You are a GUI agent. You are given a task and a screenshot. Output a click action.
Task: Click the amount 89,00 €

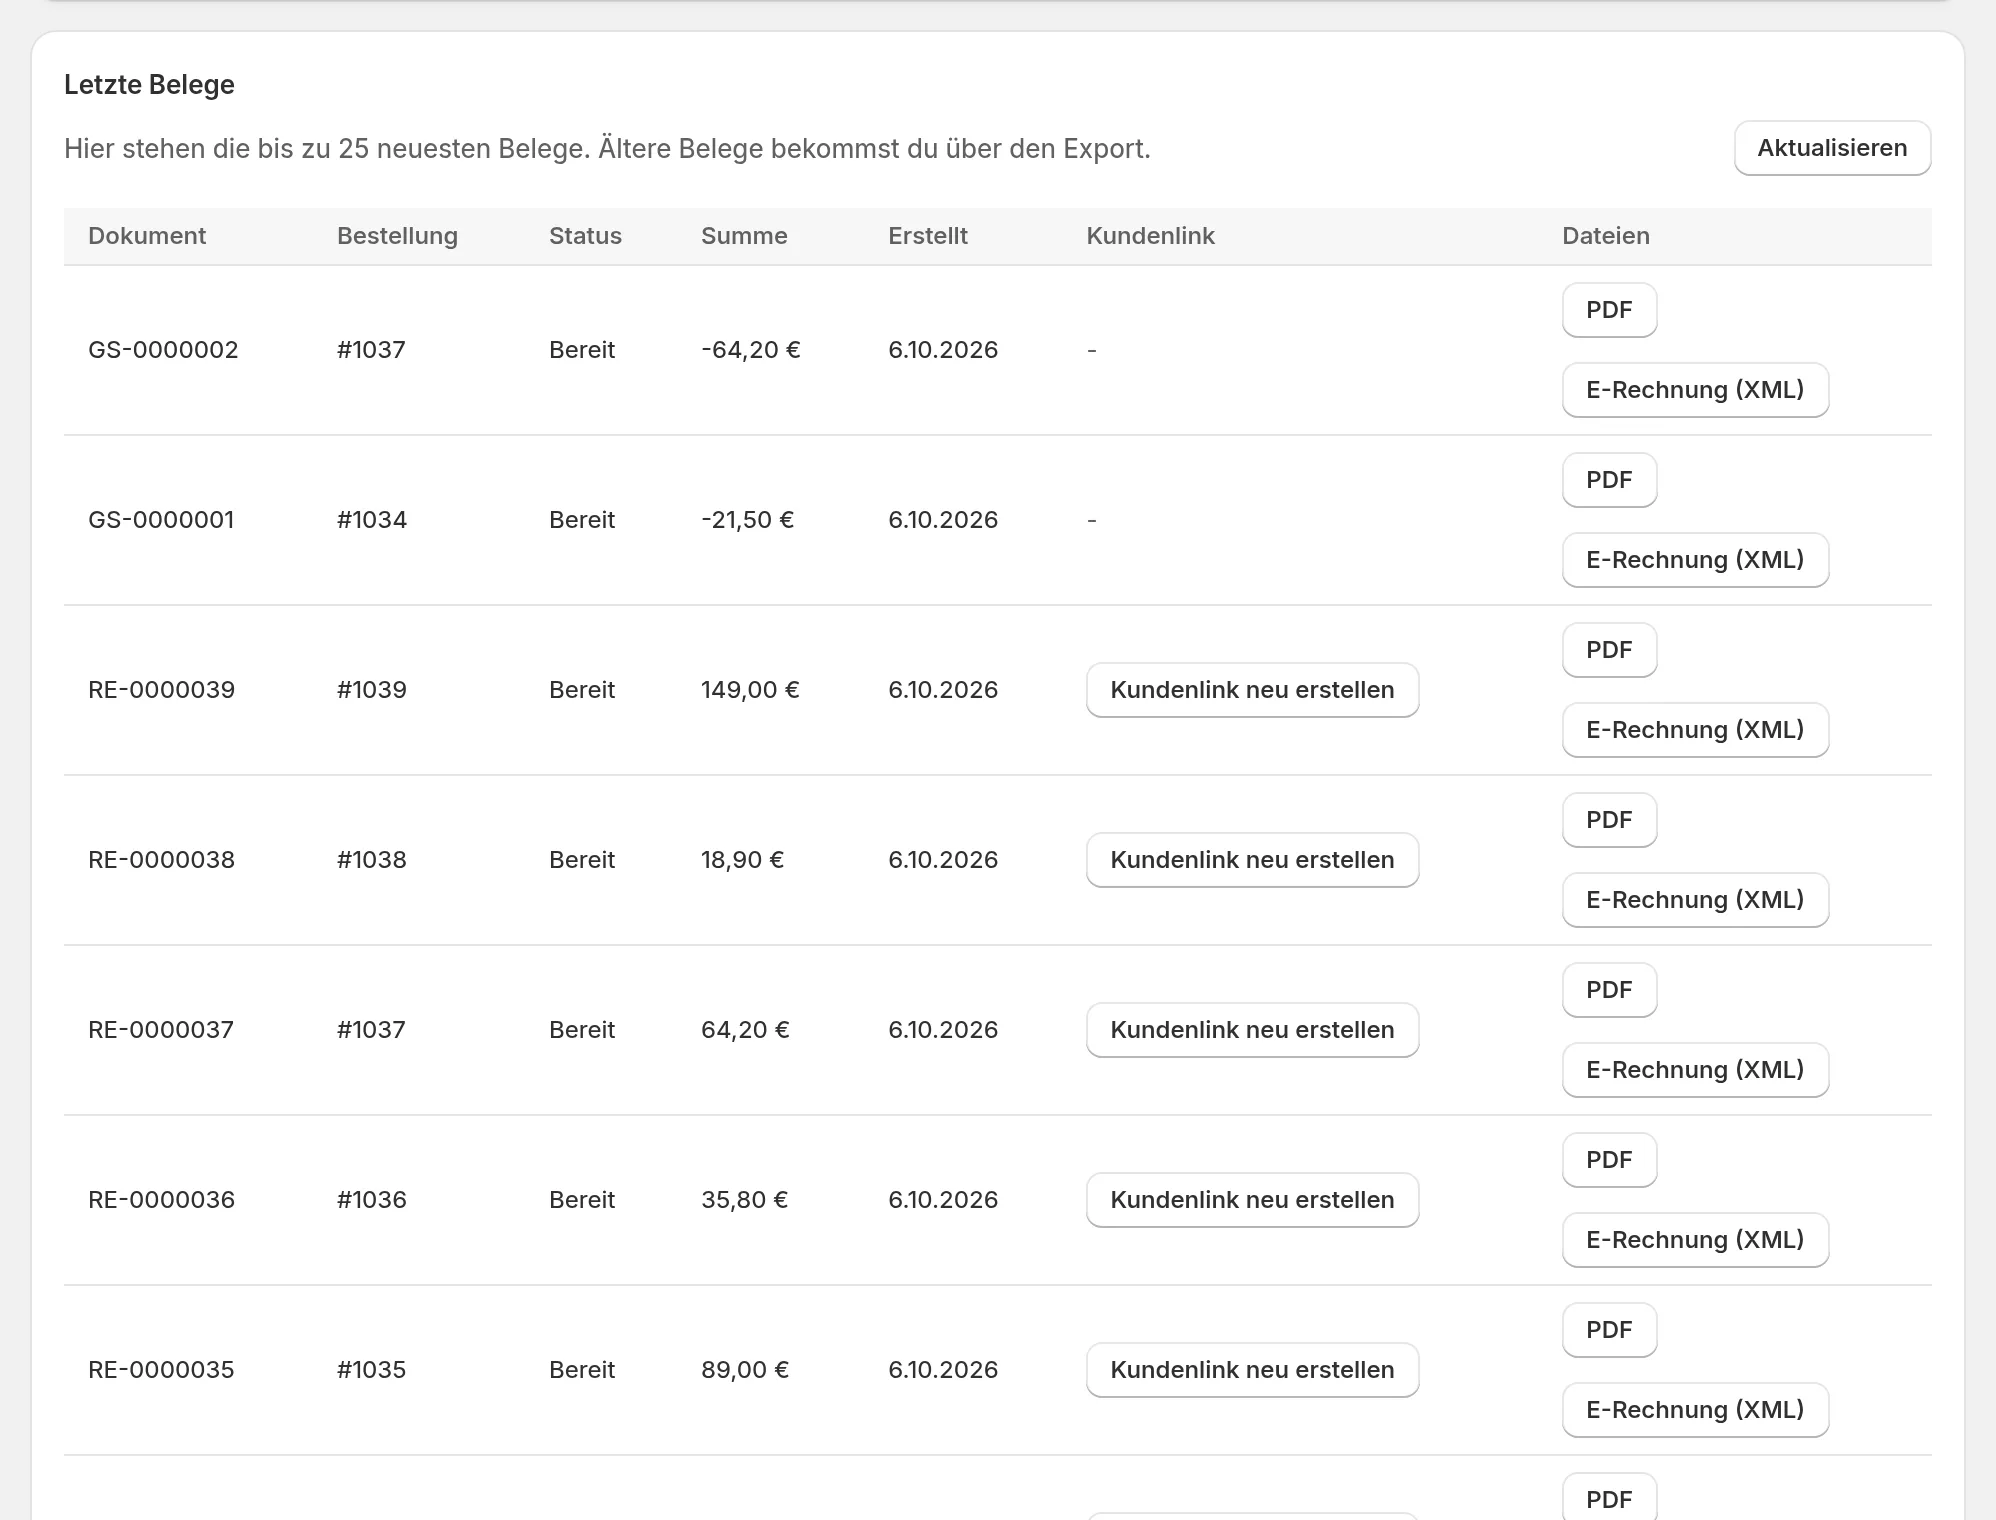pyautogui.click(x=745, y=1370)
